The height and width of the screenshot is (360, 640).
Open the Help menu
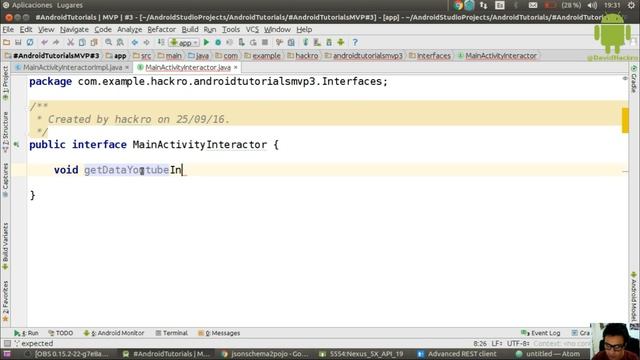coord(304,29)
